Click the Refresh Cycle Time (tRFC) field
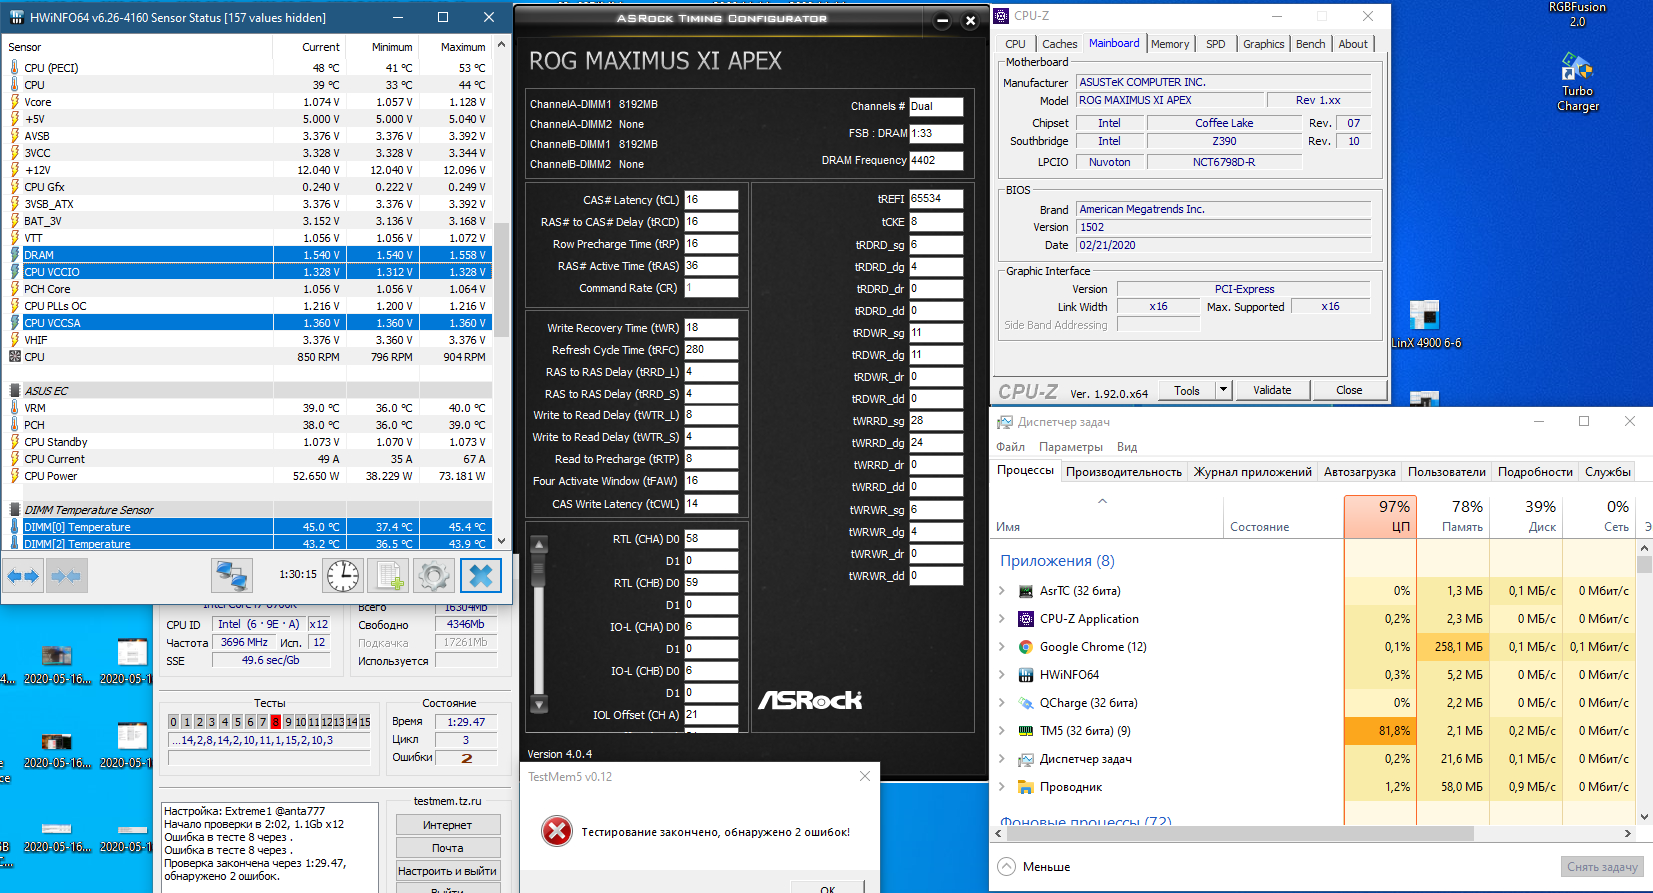The height and width of the screenshot is (893, 1653). 711,350
